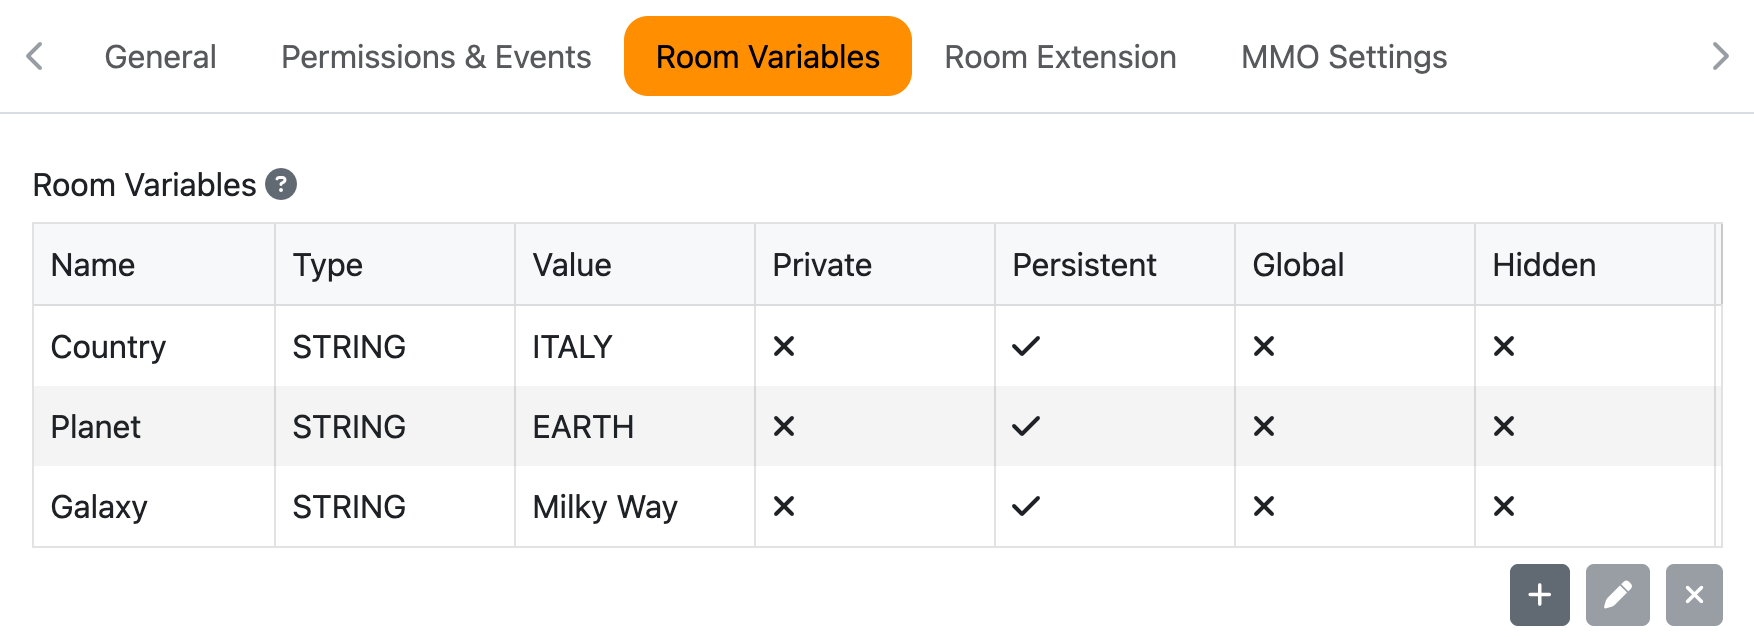The height and width of the screenshot is (642, 1754).
Task: Click the add new room variable plus icon
Action: (1539, 595)
